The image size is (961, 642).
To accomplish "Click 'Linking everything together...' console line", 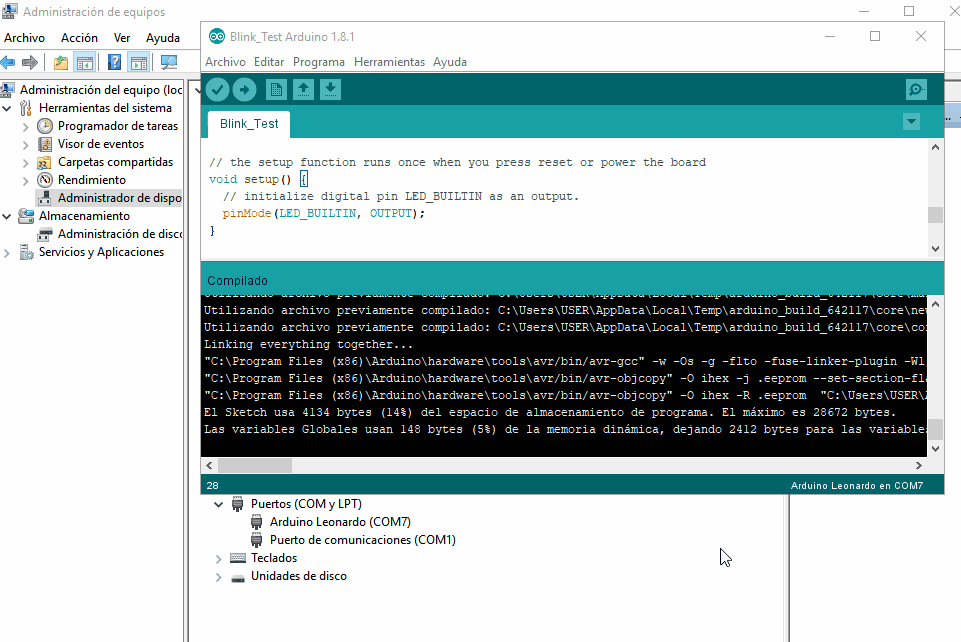I will (x=309, y=344).
